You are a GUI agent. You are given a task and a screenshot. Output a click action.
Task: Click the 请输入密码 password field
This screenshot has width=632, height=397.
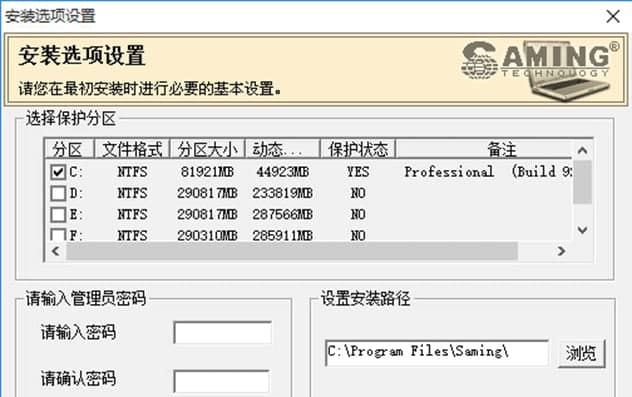(x=222, y=333)
